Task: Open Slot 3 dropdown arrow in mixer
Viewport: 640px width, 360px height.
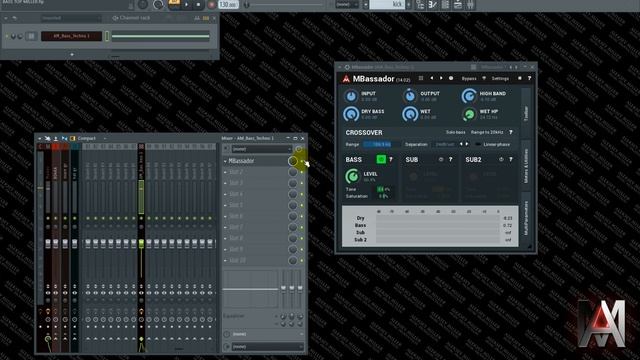Action: [x=225, y=183]
